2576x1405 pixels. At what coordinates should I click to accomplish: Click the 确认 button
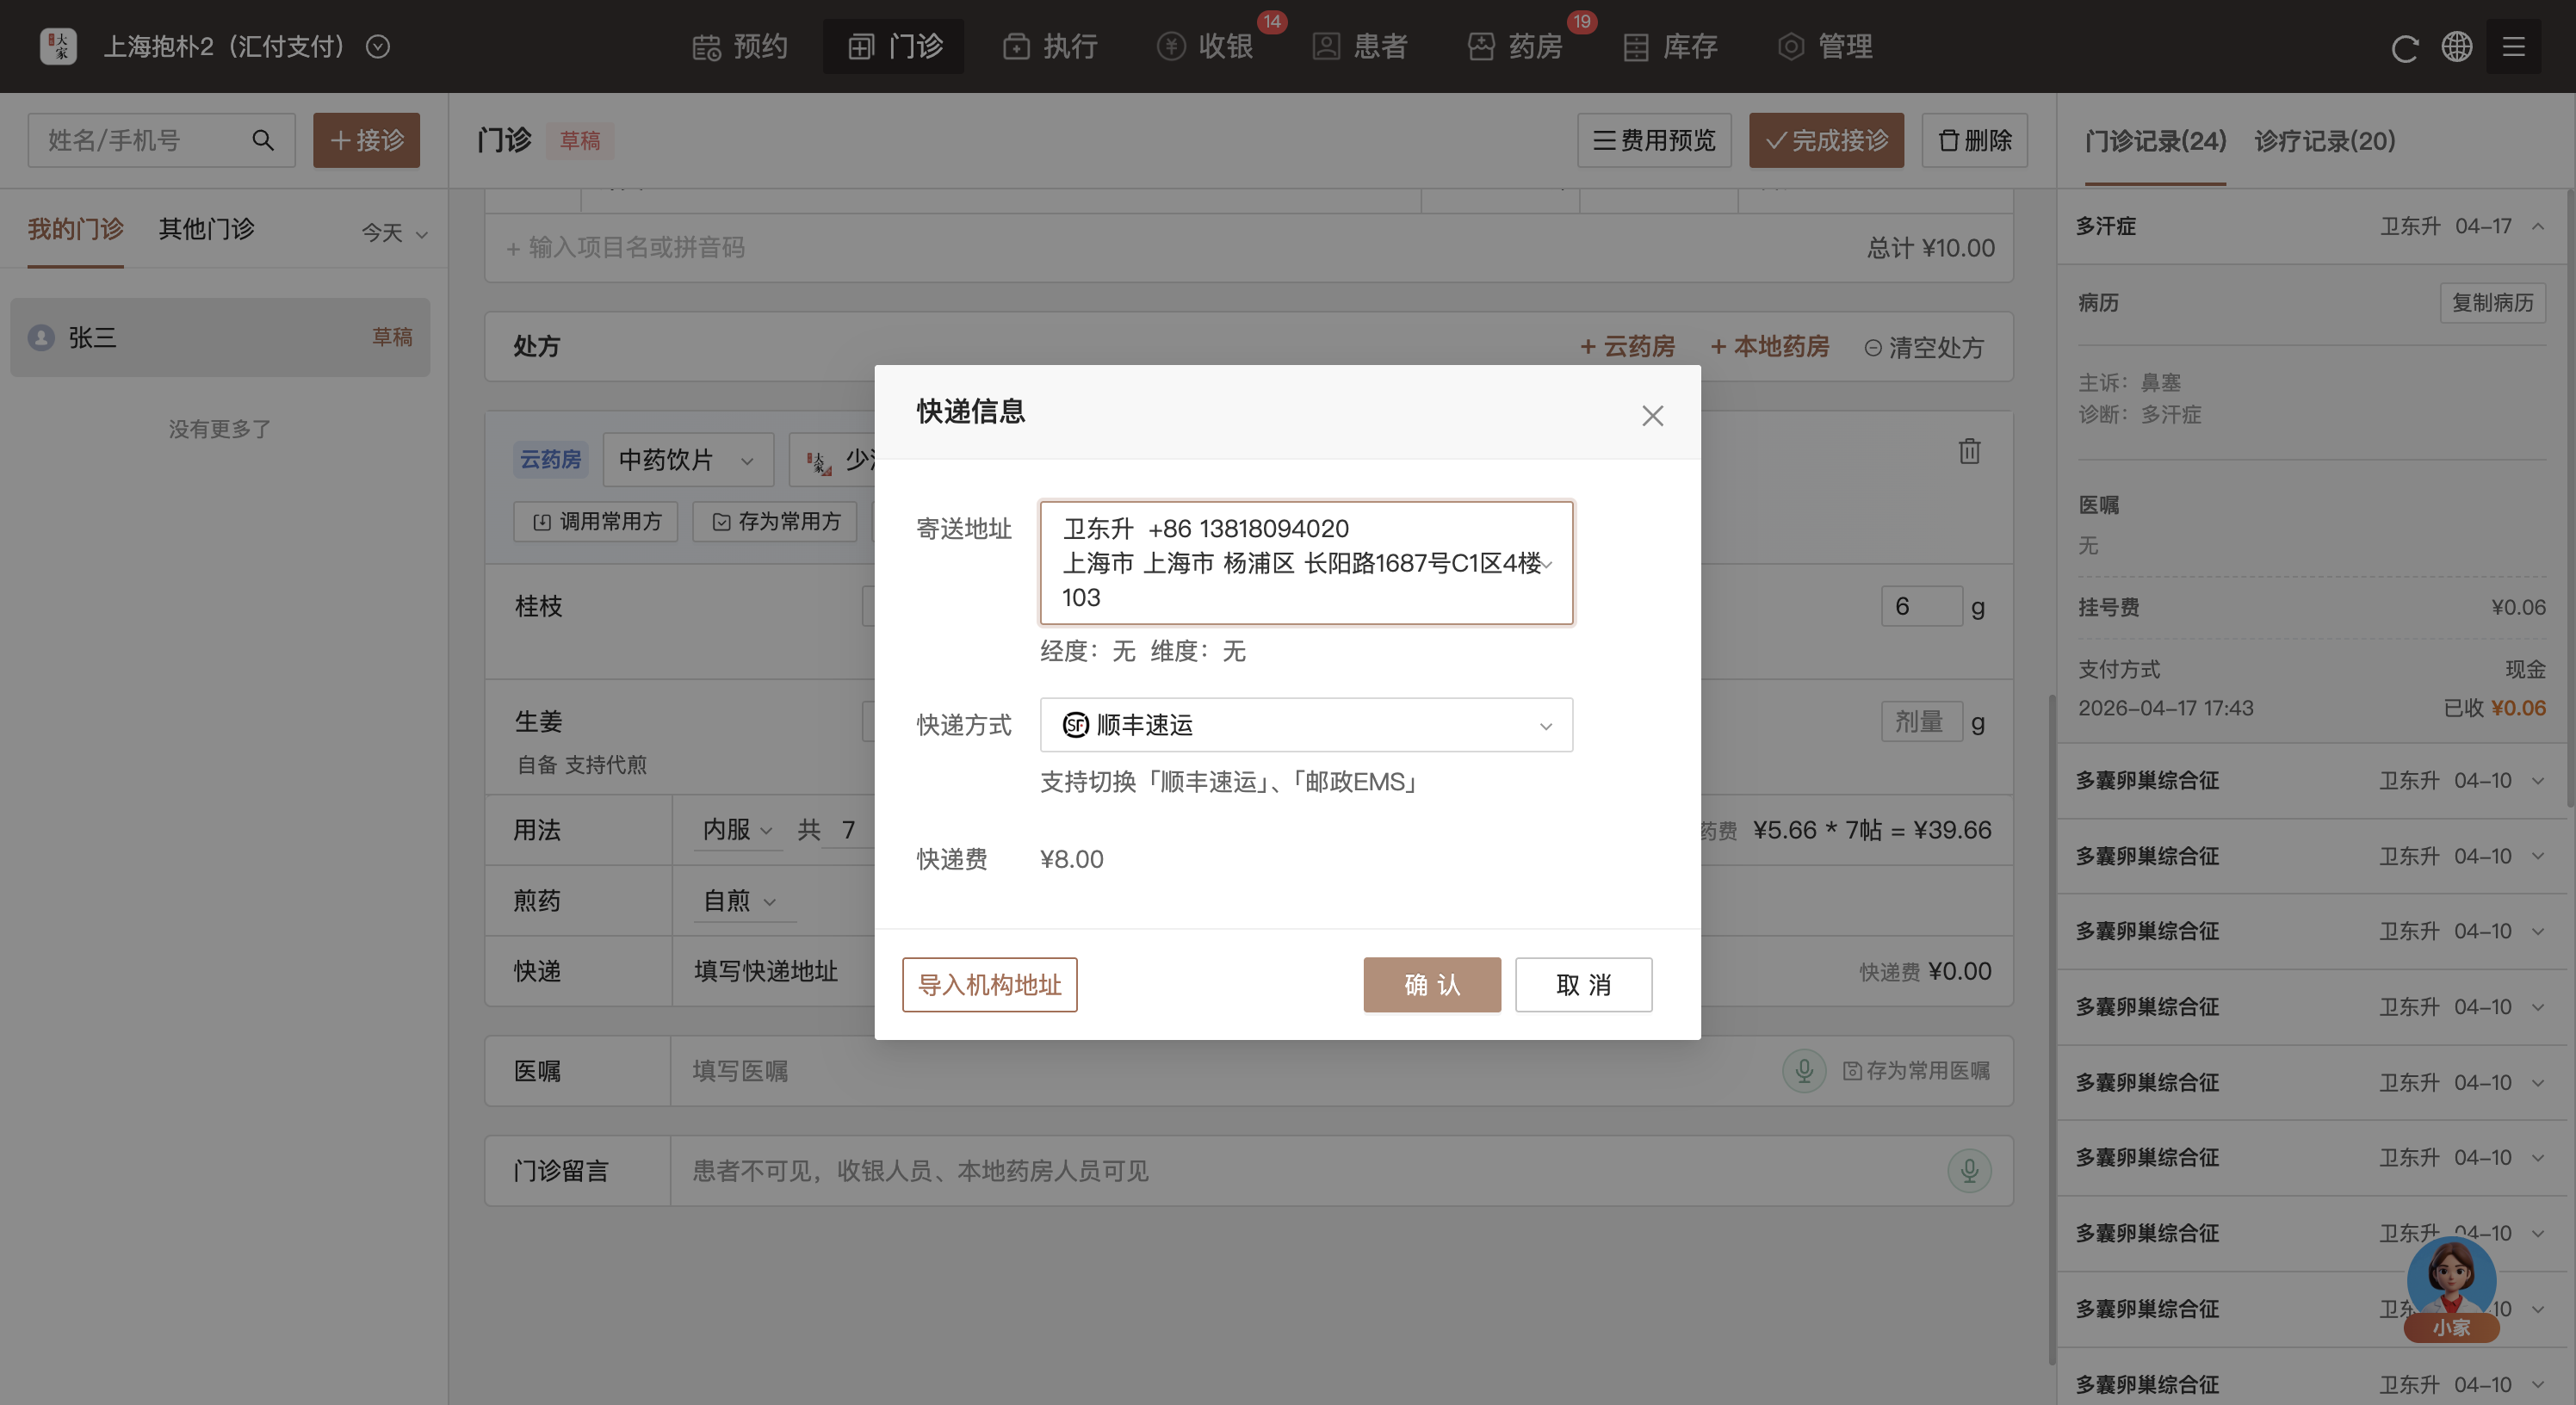point(1431,985)
